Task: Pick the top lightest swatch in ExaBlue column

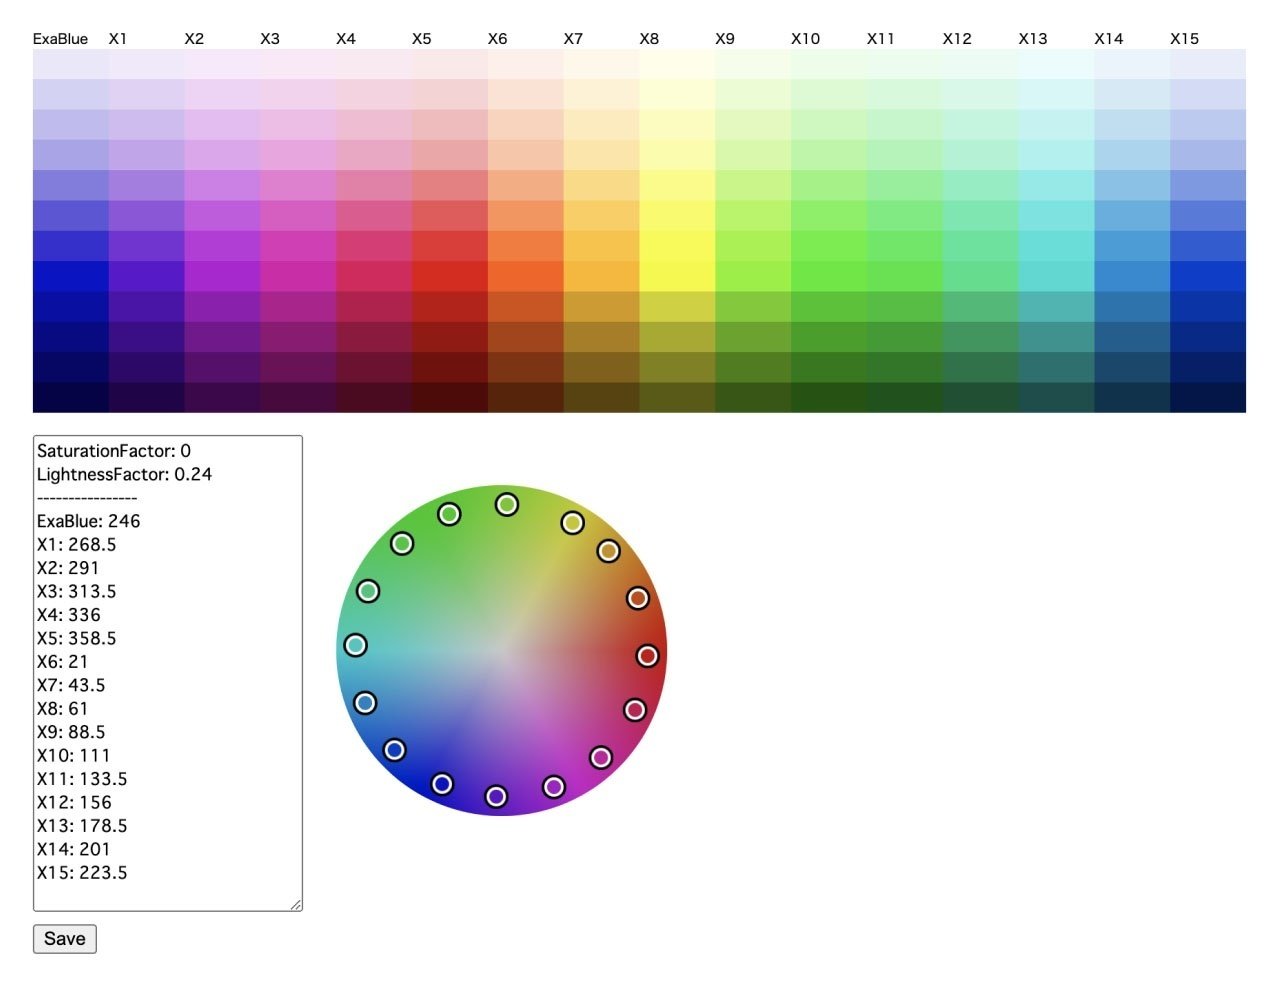Action: 70,64
